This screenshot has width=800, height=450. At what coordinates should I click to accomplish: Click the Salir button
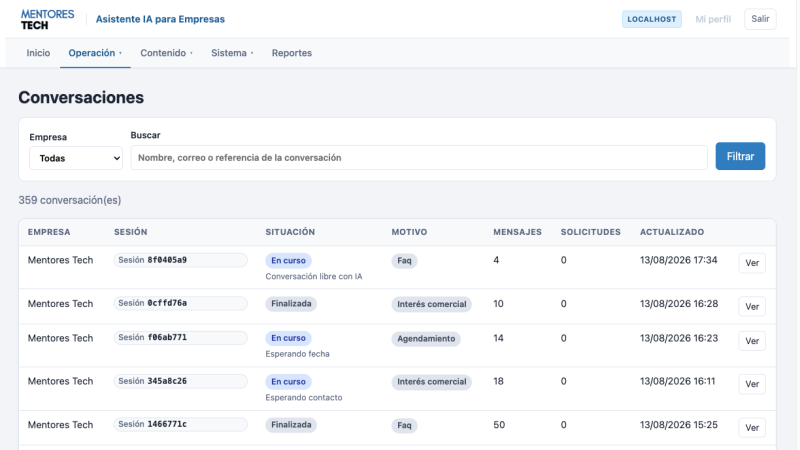tap(760, 19)
